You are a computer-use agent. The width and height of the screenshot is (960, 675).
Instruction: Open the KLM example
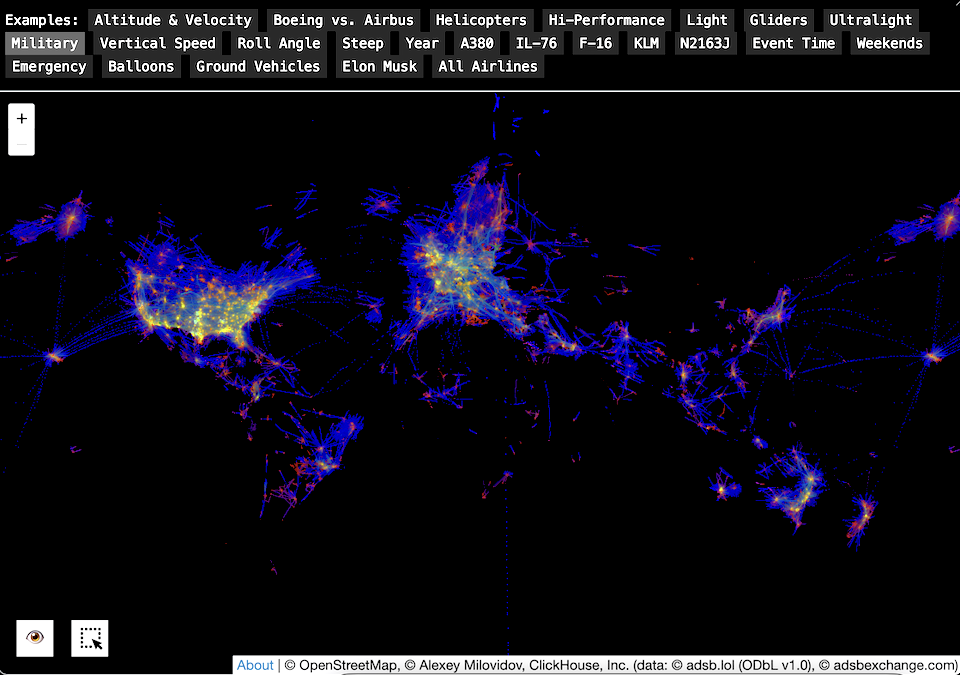tap(646, 43)
